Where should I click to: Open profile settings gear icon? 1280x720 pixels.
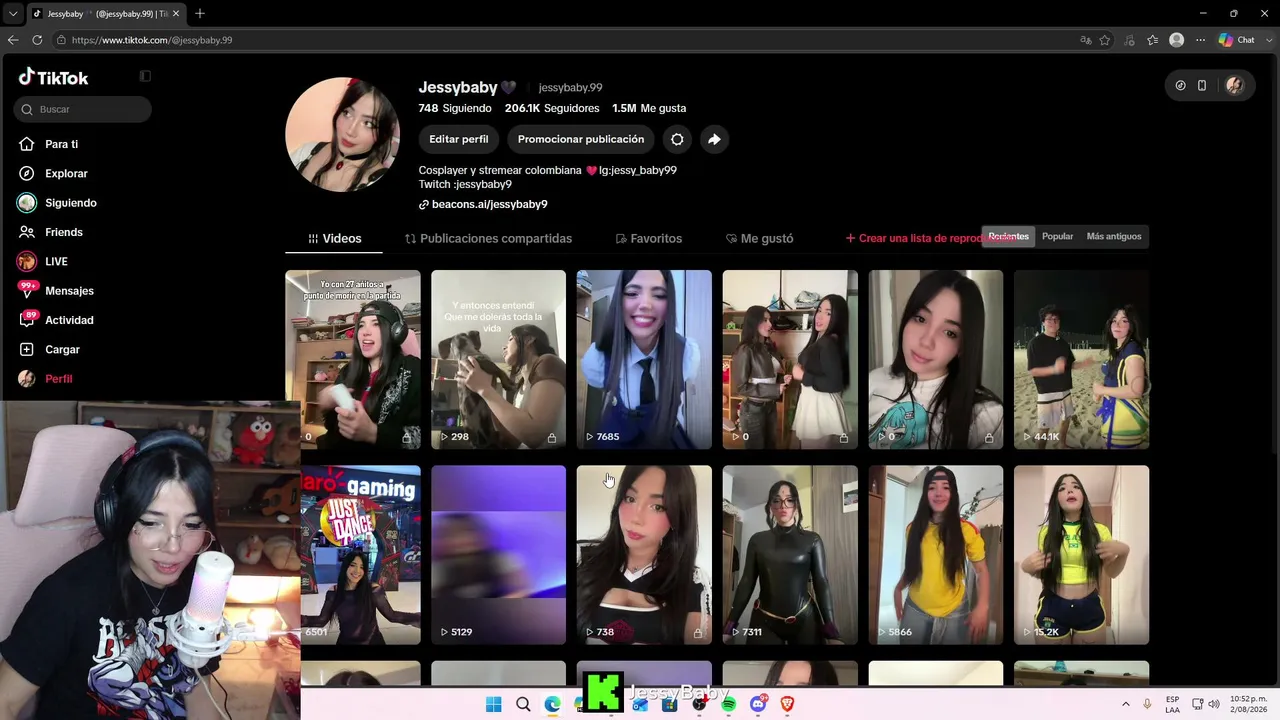point(677,139)
